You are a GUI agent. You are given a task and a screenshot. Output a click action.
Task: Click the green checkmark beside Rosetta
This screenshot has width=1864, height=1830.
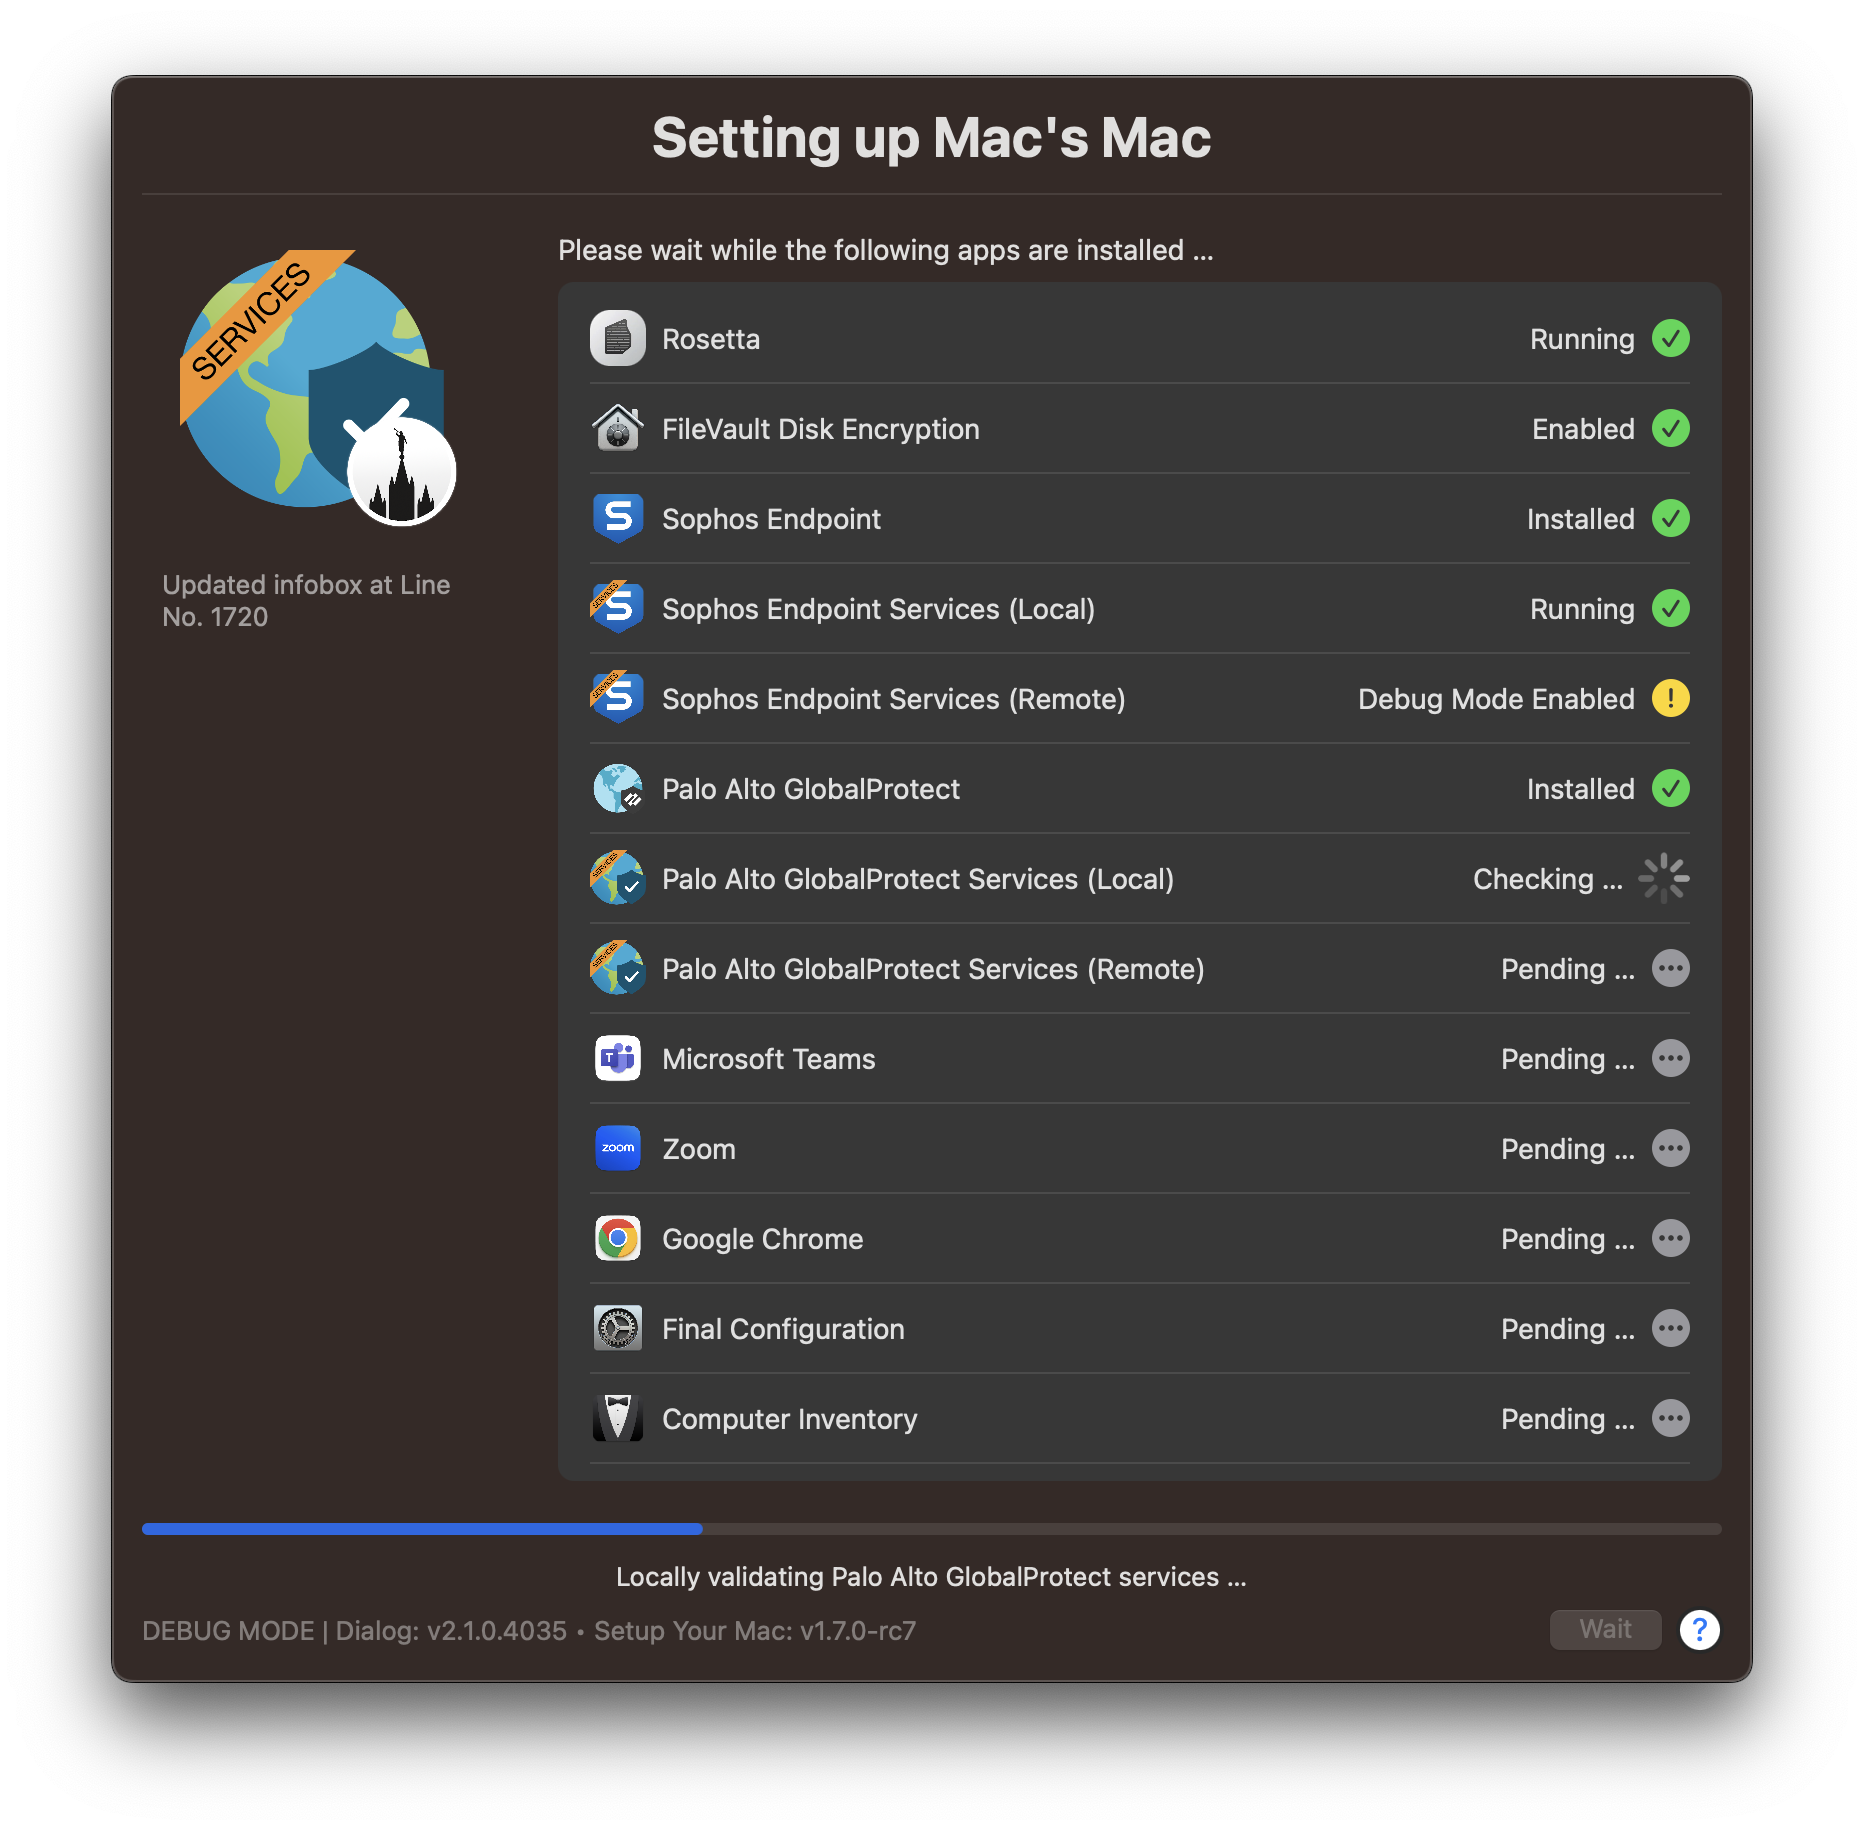pos(1671,338)
